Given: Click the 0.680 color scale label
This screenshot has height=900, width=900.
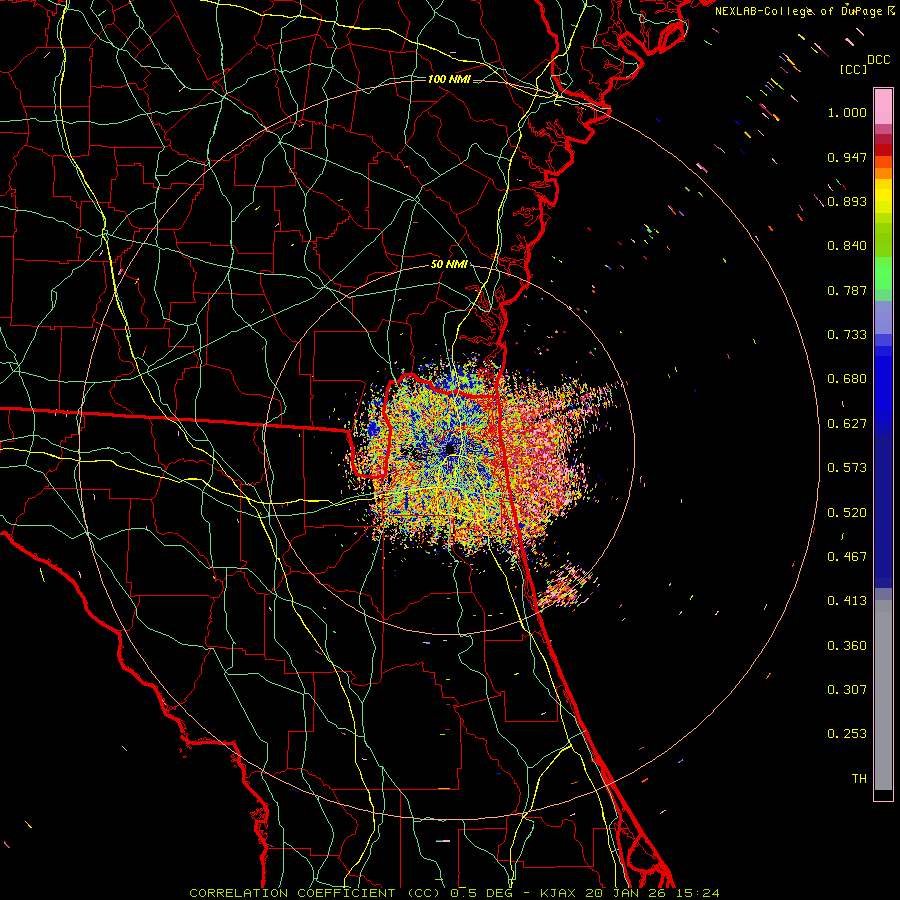Looking at the screenshot, I should [847, 379].
